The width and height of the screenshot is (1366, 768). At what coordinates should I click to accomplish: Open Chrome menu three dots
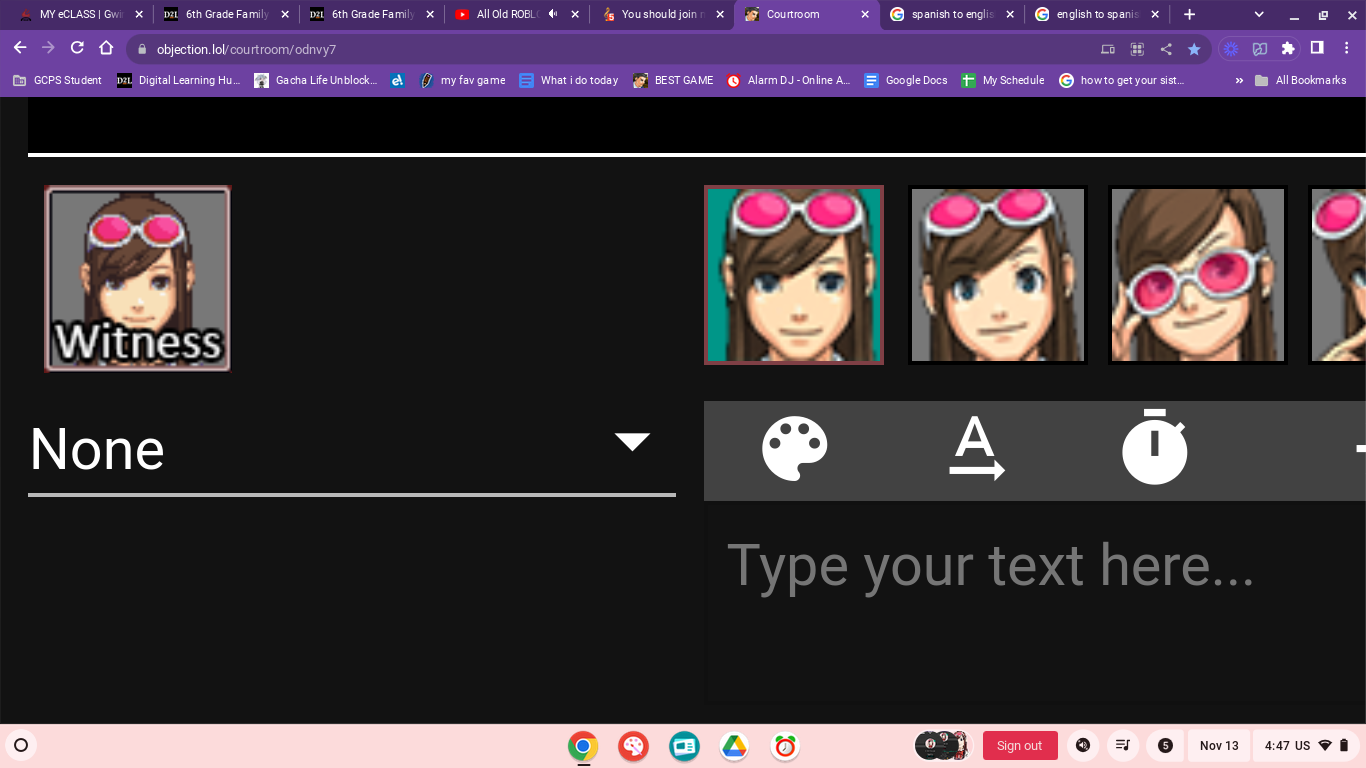pyautogui.click(x=1346, y=48)
